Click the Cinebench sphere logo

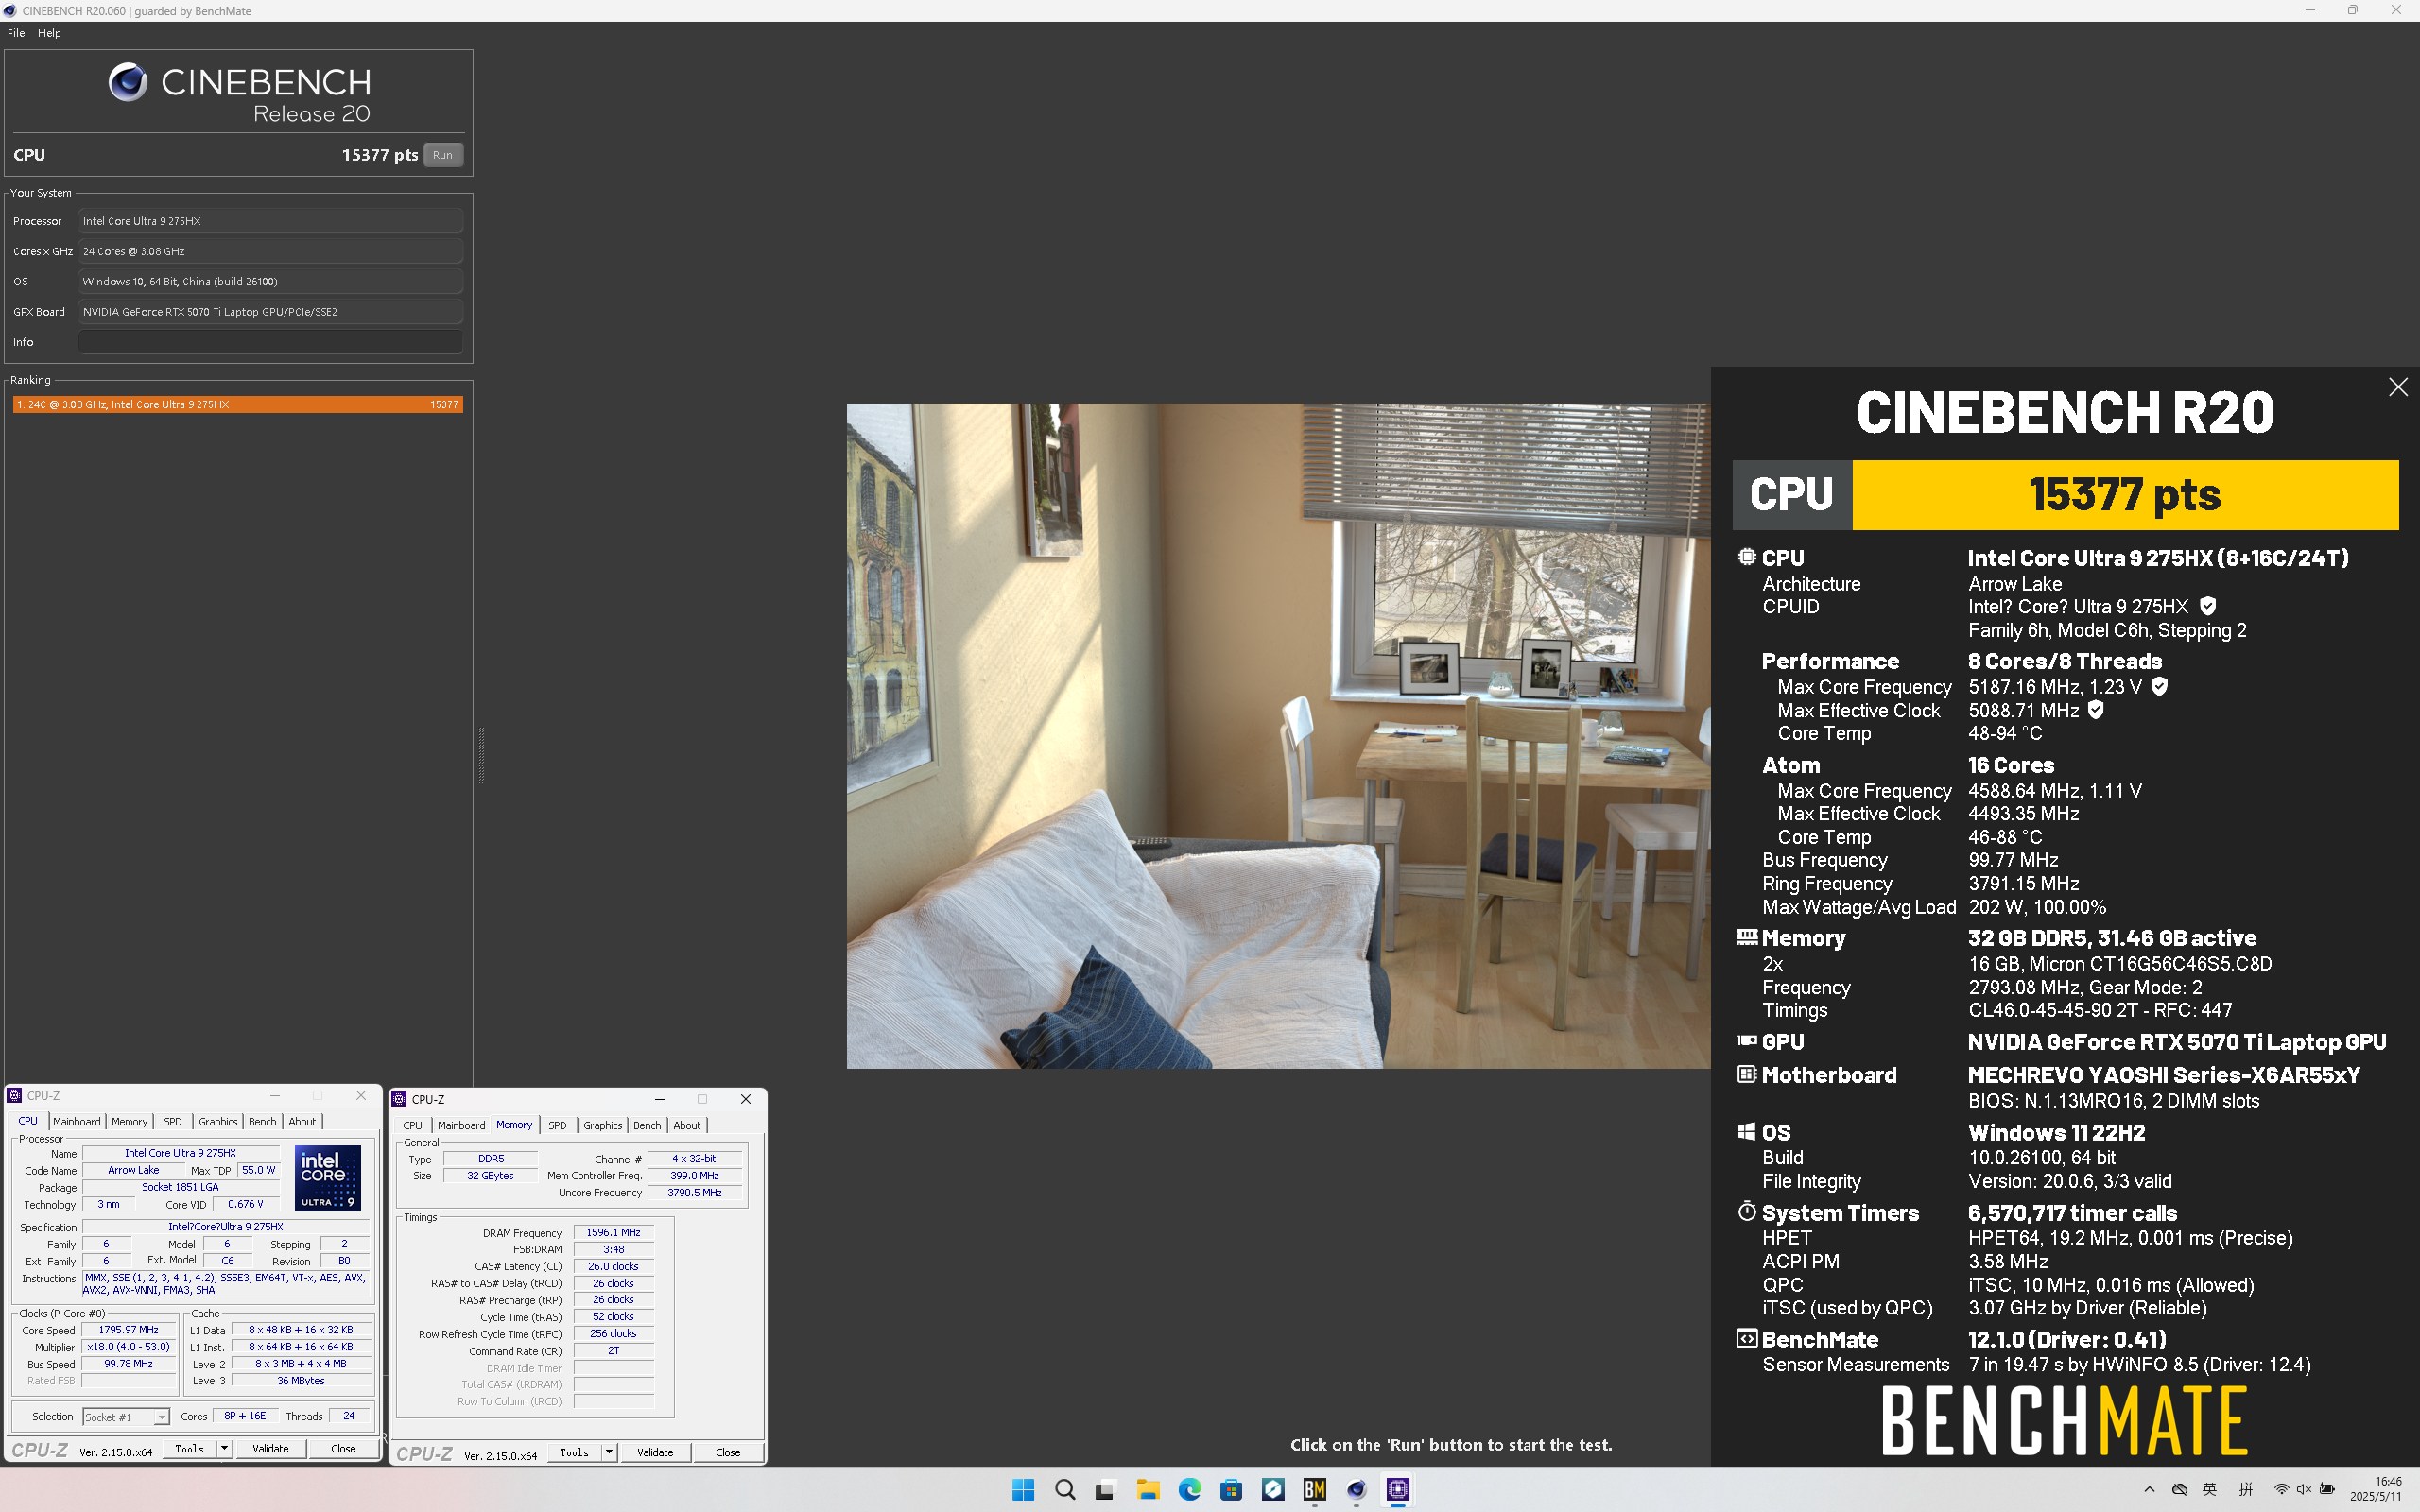pyautogui.click(x=128, y=82)
